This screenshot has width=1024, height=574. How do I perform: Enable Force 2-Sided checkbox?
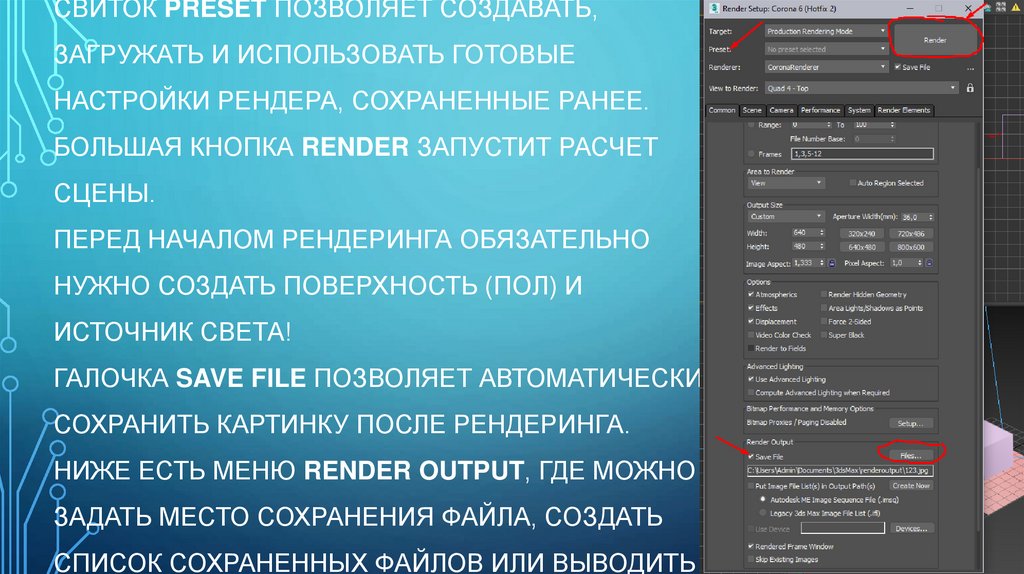click(824, 322)
